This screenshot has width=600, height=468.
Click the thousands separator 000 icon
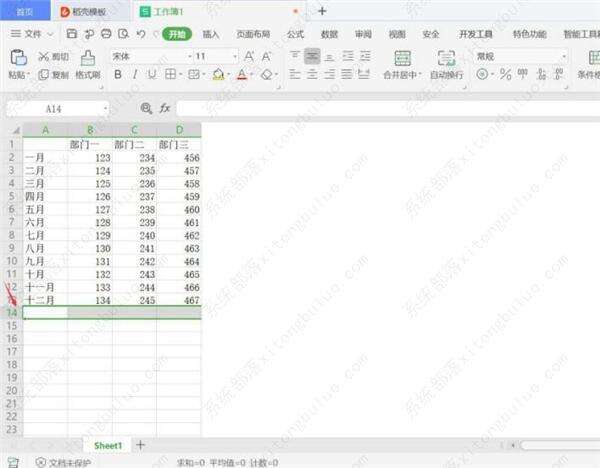[x=522, y=73]
